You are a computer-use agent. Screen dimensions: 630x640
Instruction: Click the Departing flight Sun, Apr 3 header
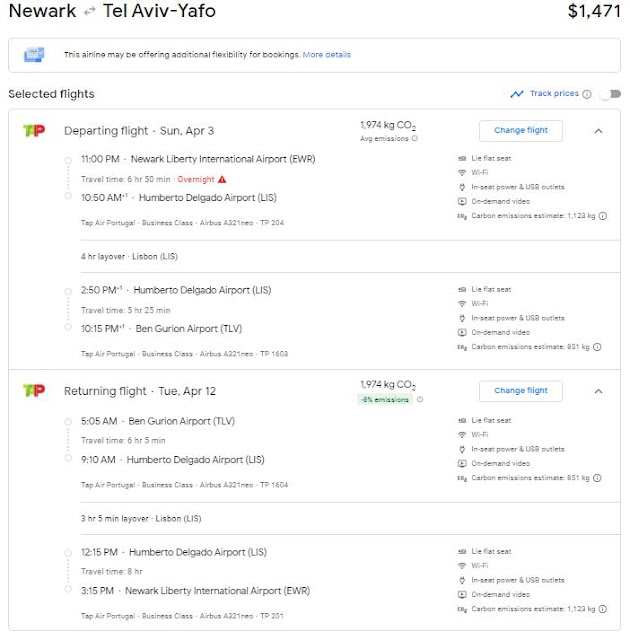coord(139,131)
